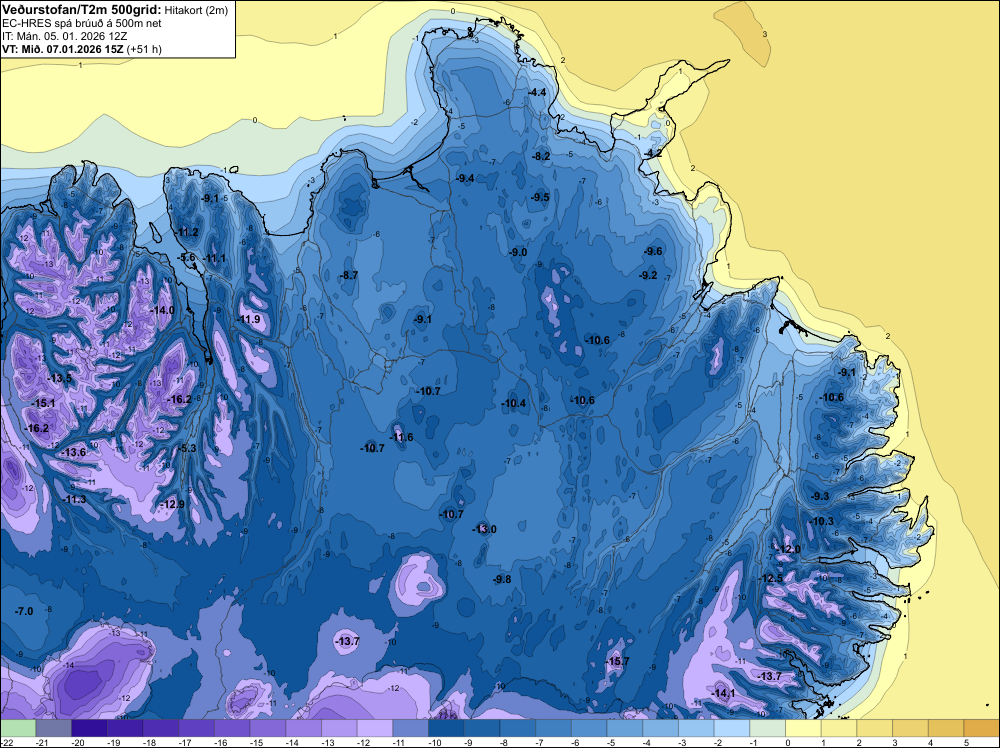Select the -8.2 temperature reading
Viewport: 1000px width, 748px height.
point(541,156)
